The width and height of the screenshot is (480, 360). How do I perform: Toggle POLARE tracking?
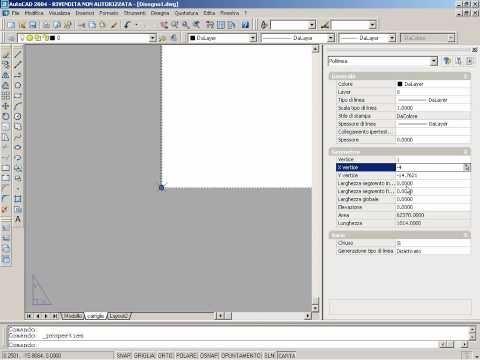186,356
